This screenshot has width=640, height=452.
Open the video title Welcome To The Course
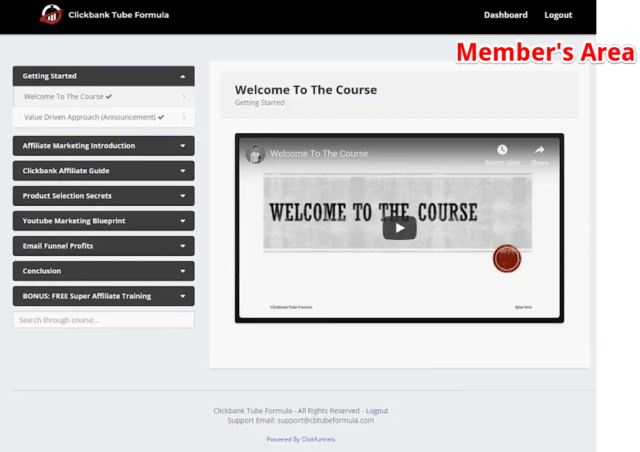click(x=319, y=154)
